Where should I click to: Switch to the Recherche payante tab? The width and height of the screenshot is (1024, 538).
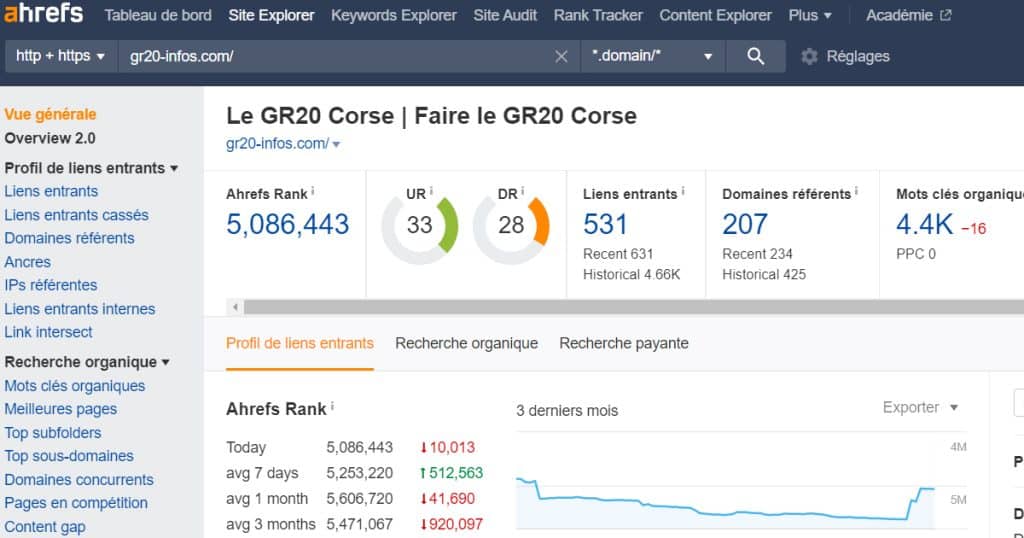[624, 343]
